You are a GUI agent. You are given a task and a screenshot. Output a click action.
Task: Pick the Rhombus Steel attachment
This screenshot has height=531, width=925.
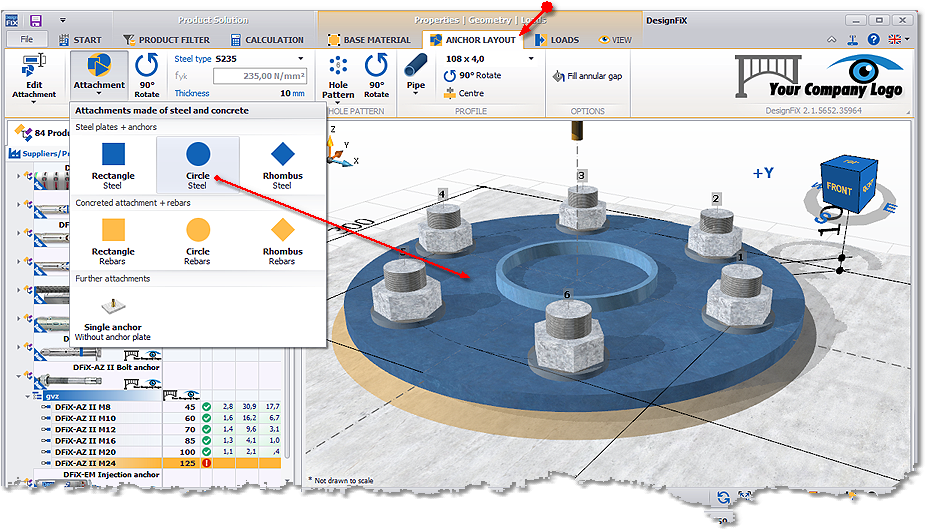tap(282, 163)
